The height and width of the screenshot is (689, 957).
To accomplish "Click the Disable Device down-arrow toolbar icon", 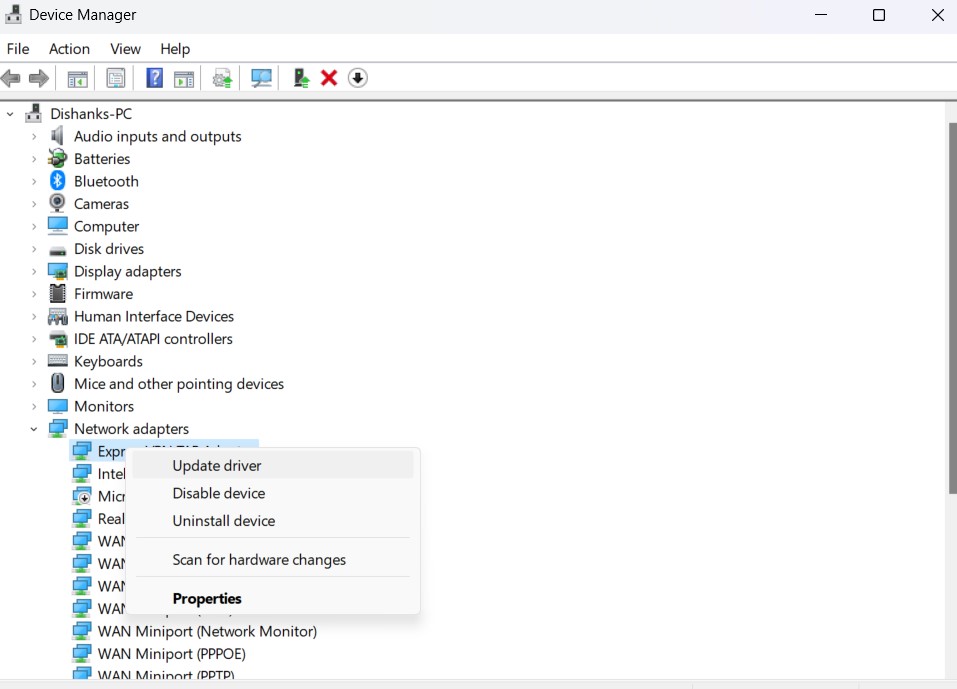I will coord(357,77).
